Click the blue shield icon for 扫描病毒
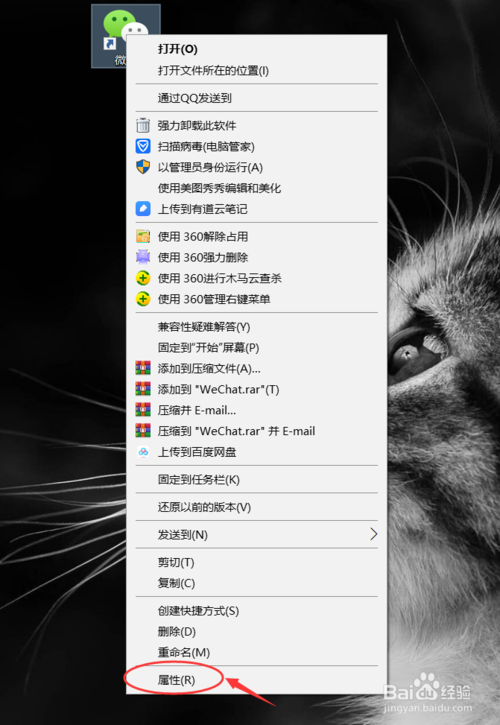Screen dimensions: 500x725 pos(143,147)
